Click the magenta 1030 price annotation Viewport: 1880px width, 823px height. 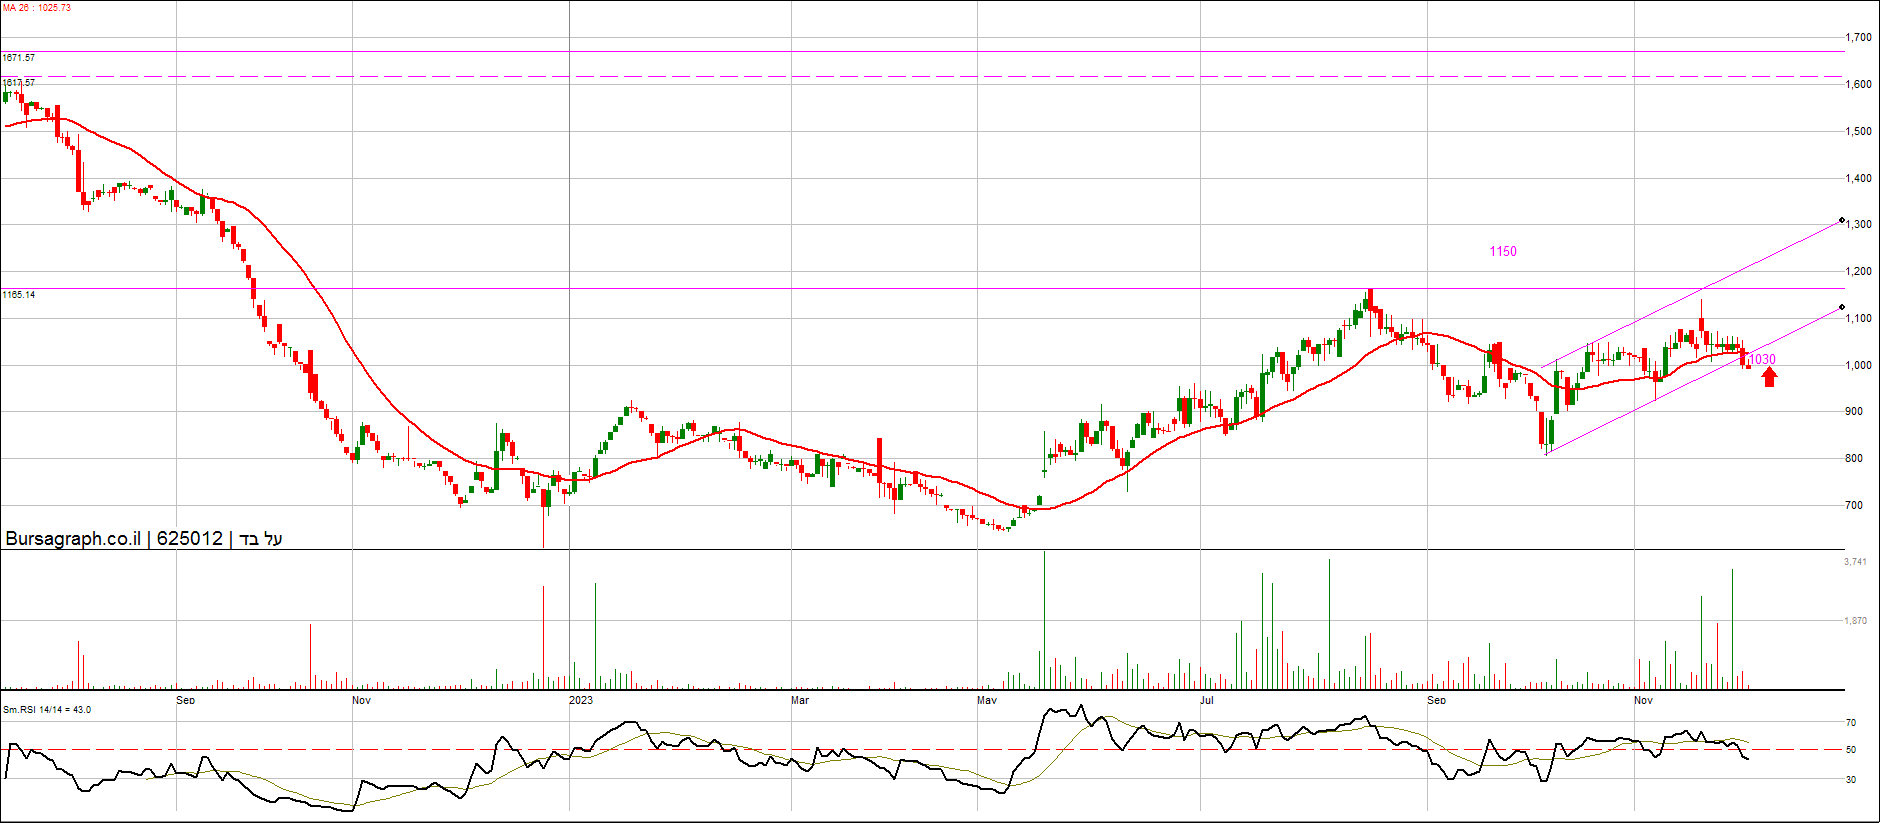click(x=1763, y=359)
